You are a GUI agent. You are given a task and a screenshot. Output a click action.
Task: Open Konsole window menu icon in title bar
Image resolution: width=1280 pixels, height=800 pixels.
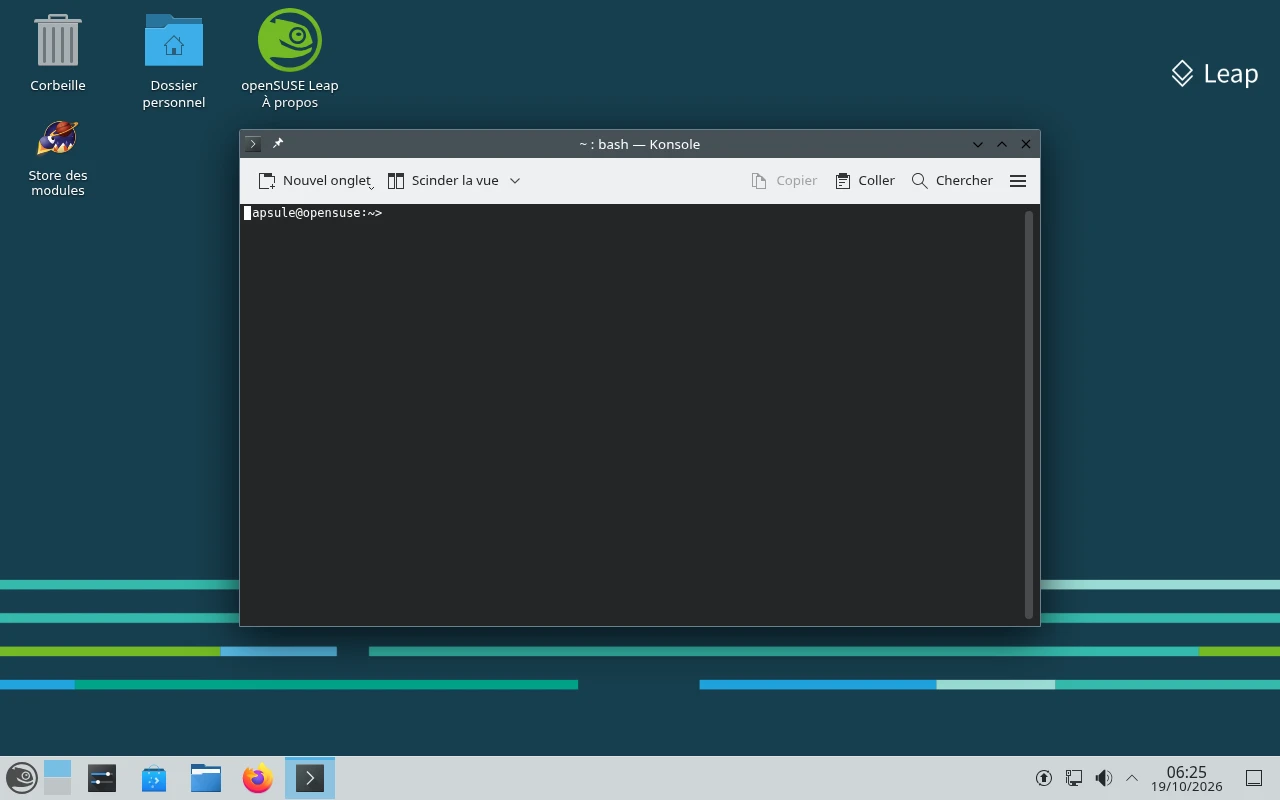coord(253,144)
